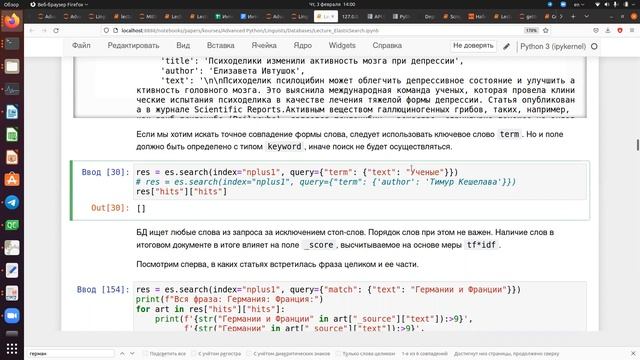
Task: Click the Out[30] output prompt
Action: point(110,208)
